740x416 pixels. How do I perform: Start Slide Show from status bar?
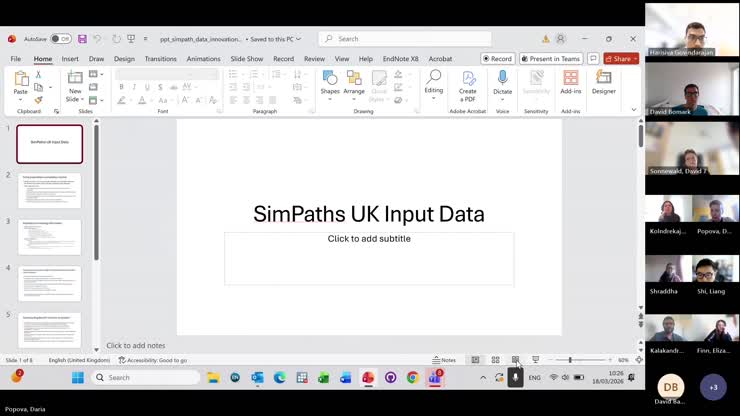[x=536, y=360]
